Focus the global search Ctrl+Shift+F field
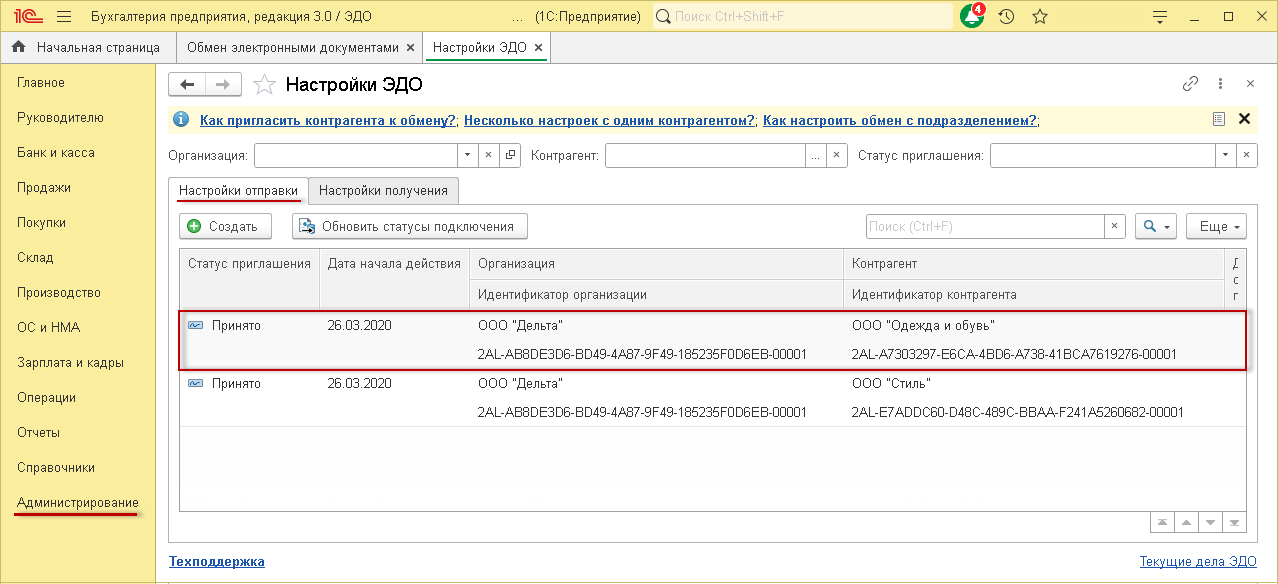This screenshot has width=1278, height=584. 803,16
